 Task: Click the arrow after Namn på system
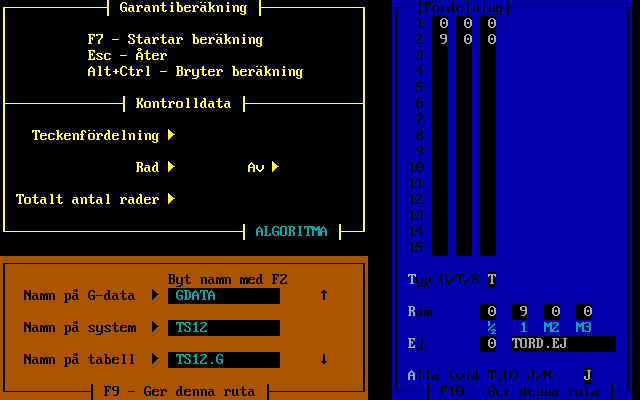pos(156,327)
